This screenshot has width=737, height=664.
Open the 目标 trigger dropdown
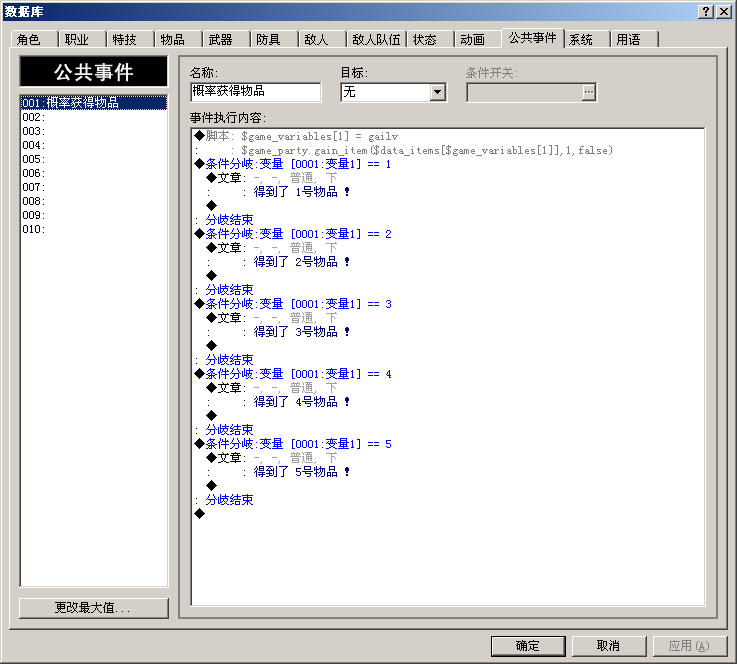tap(438, 92)
